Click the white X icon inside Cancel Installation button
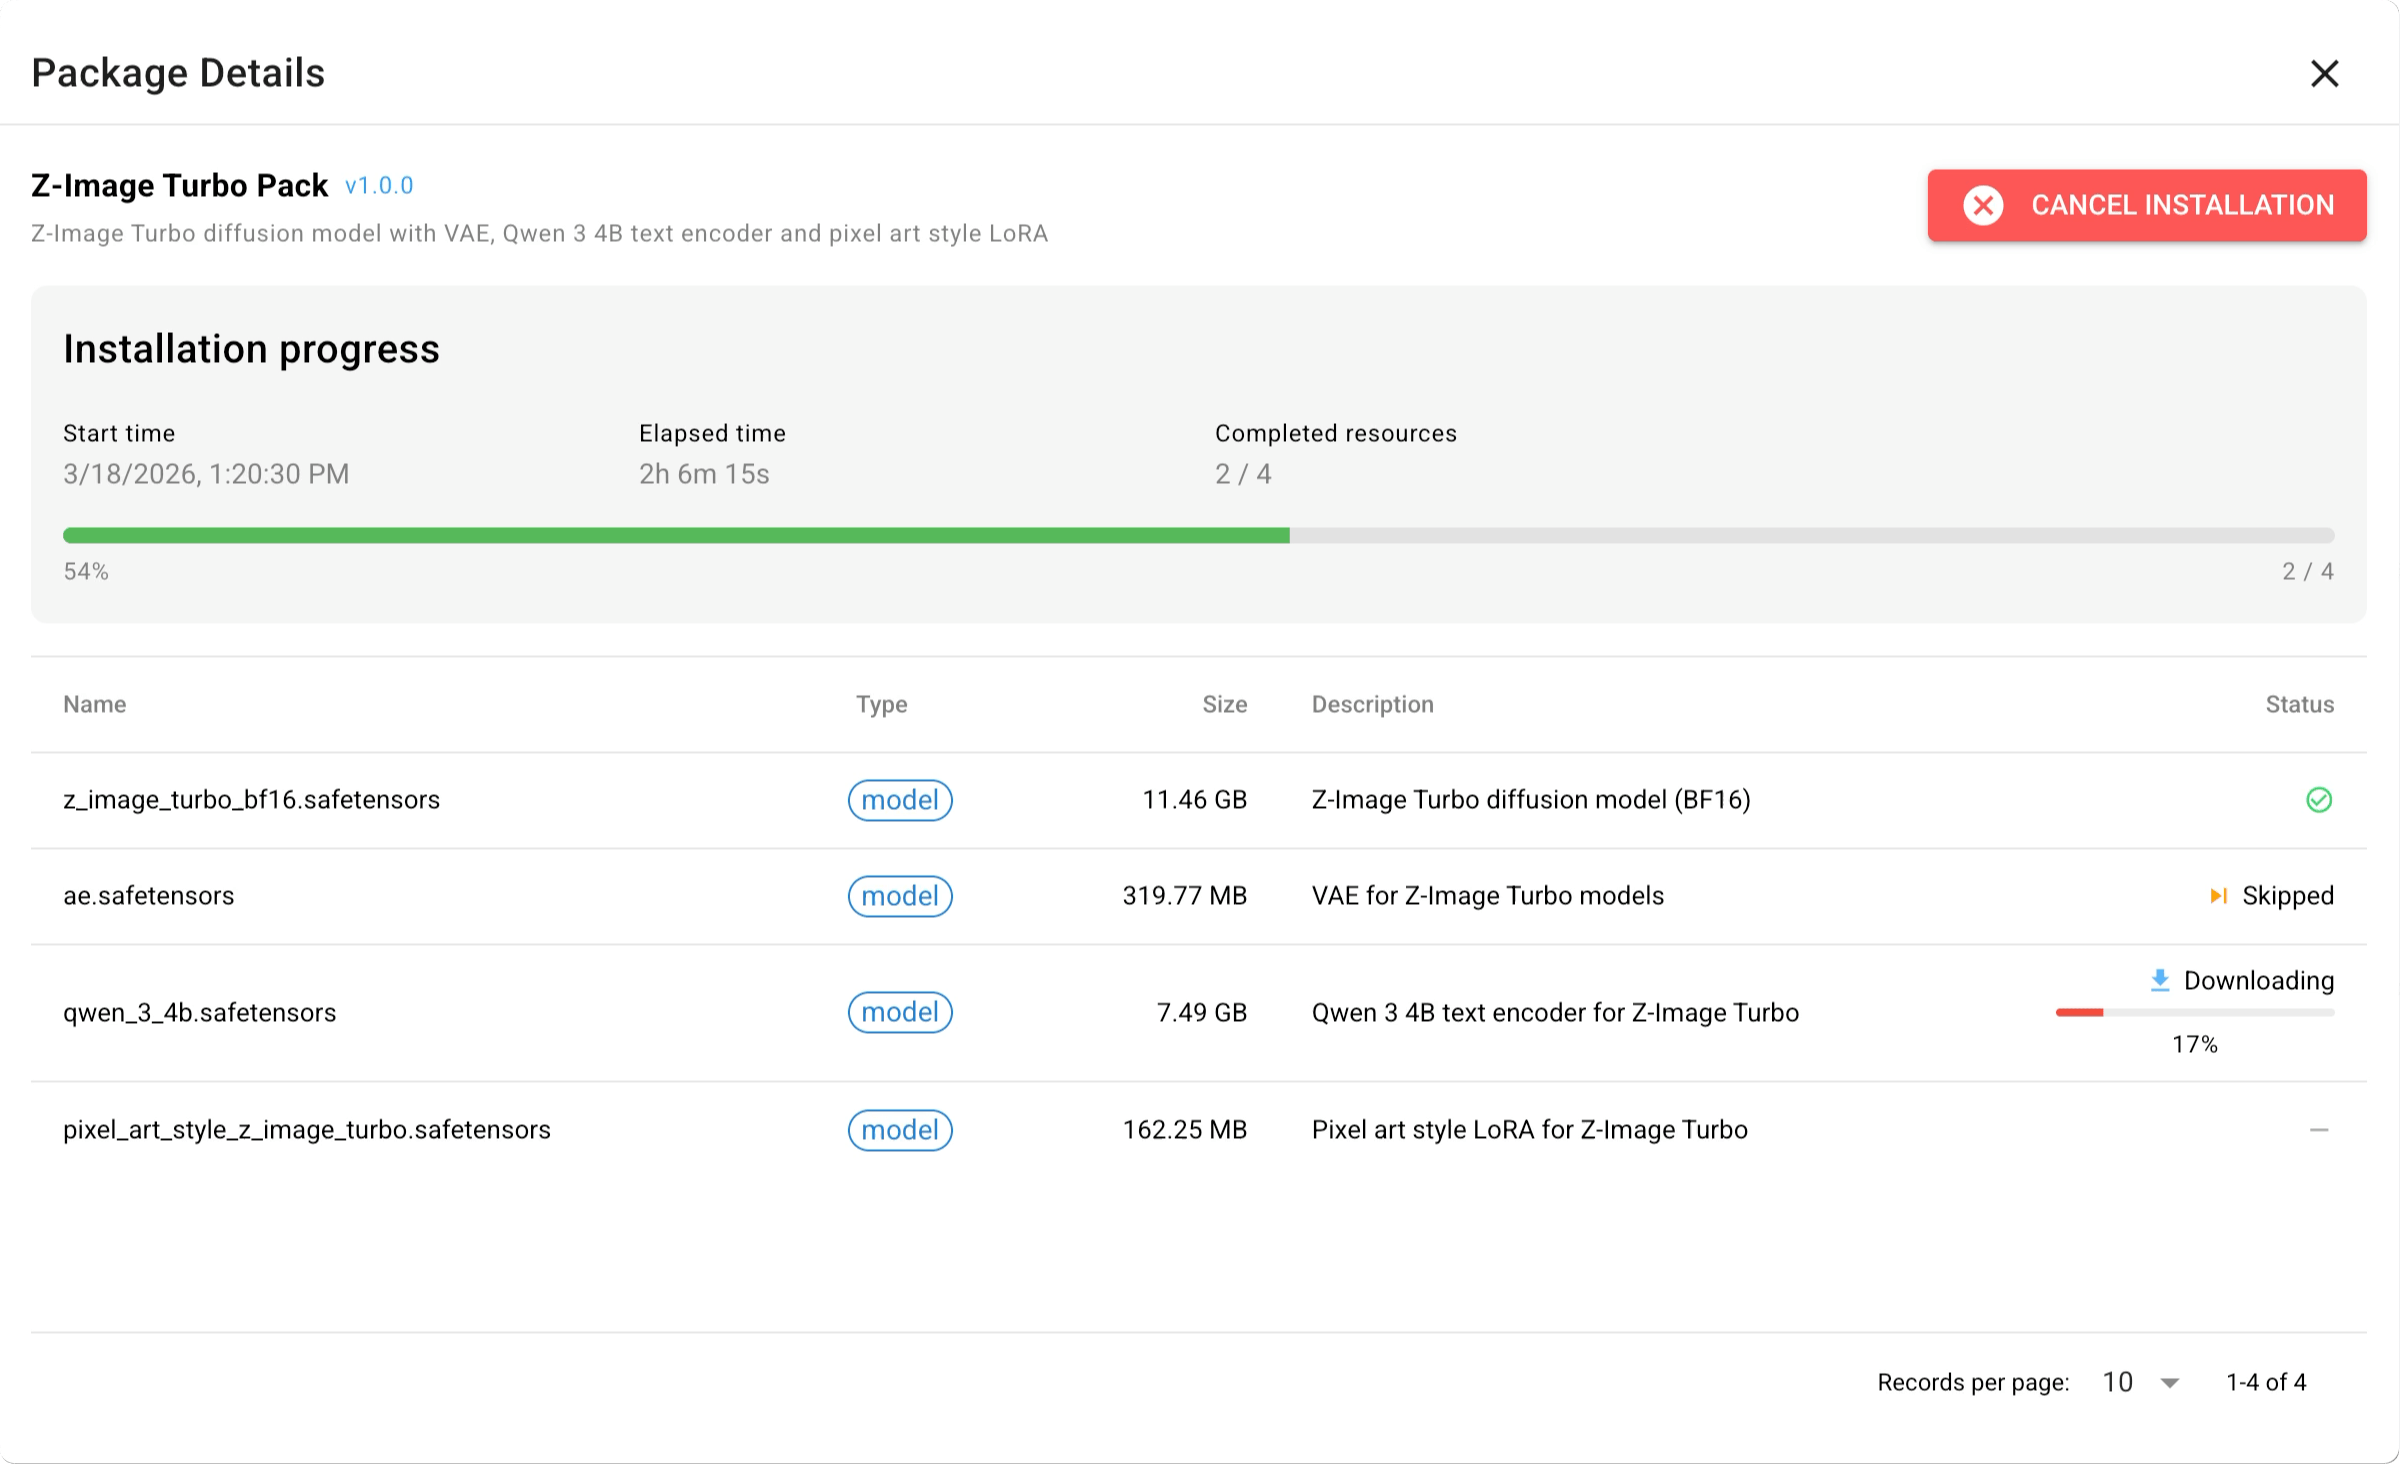 point(1983,205)
